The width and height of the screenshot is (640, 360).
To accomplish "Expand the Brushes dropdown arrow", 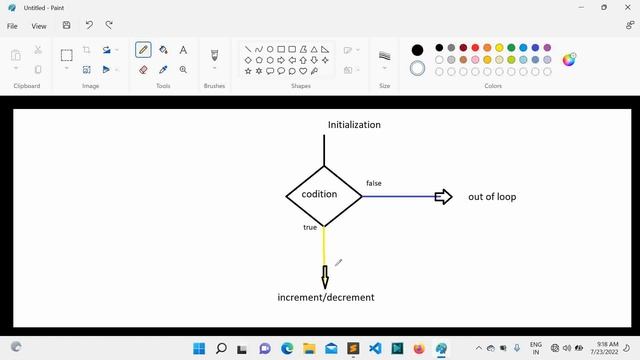I will 214,68.
